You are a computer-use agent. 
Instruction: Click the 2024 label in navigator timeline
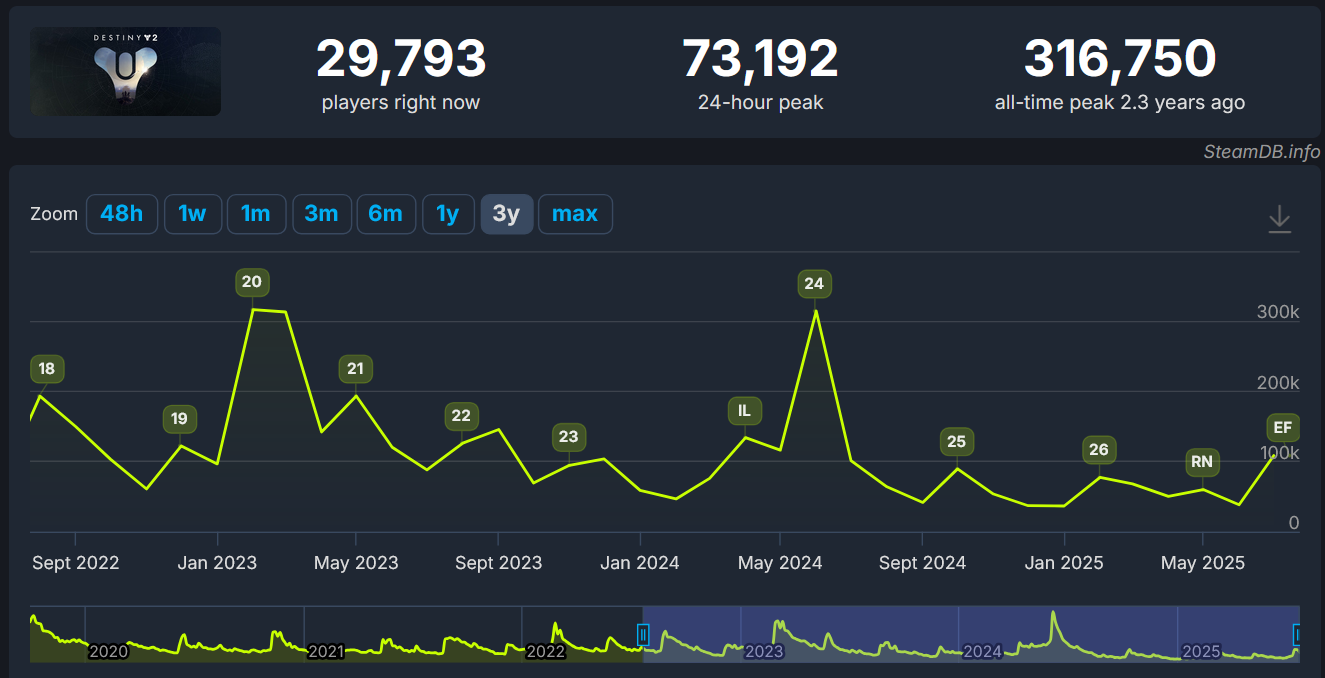pos(982,652)
